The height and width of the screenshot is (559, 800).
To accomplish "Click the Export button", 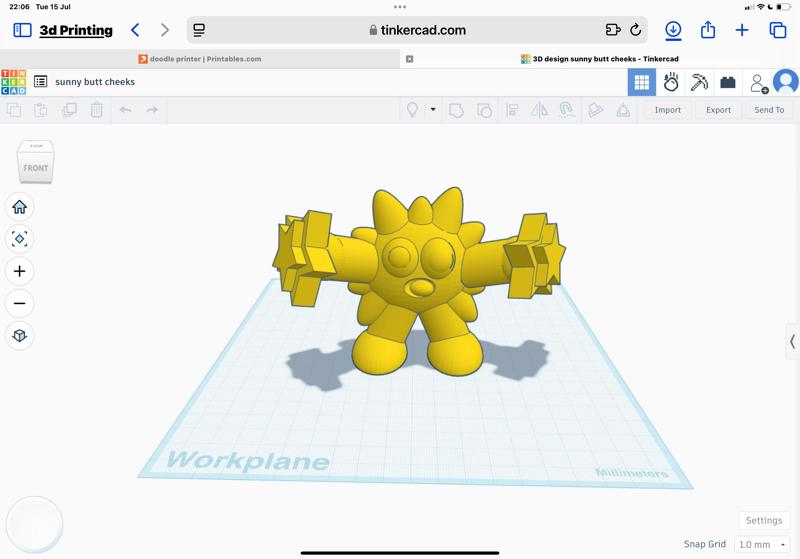I will (x=718, y=110).
